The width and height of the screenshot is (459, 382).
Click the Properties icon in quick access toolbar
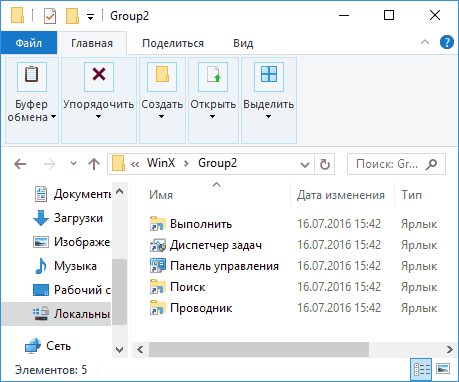coord(50,16)
